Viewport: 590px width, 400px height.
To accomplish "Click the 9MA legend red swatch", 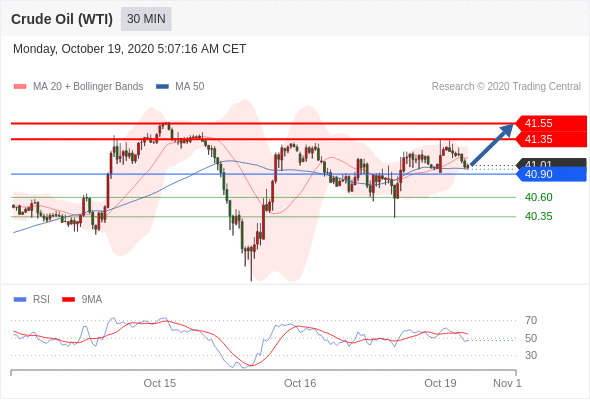I will coord(68,300).
